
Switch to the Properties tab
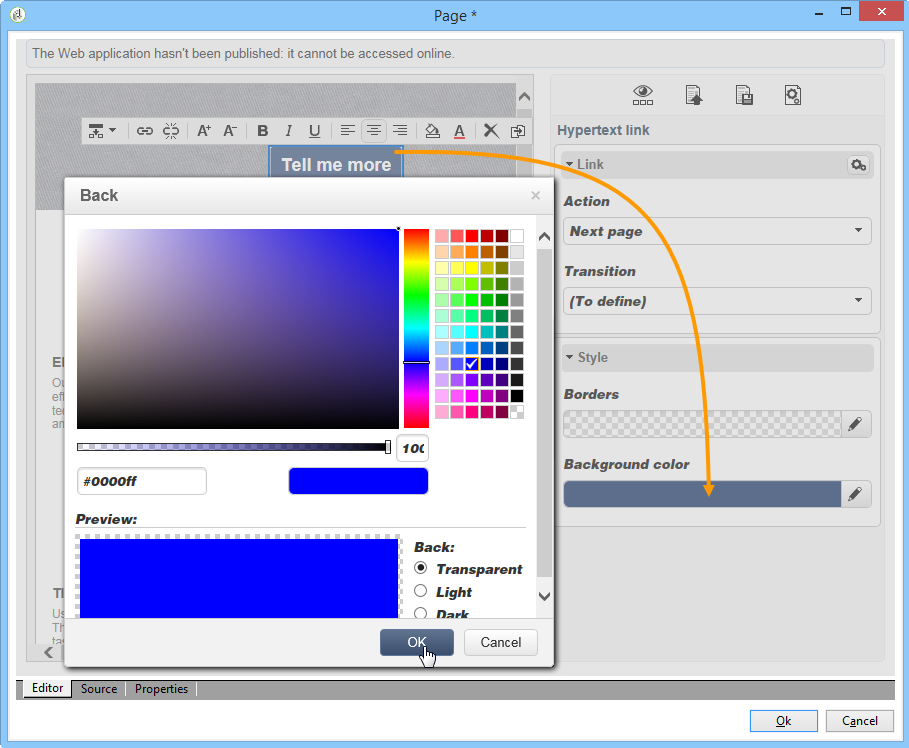162,689
